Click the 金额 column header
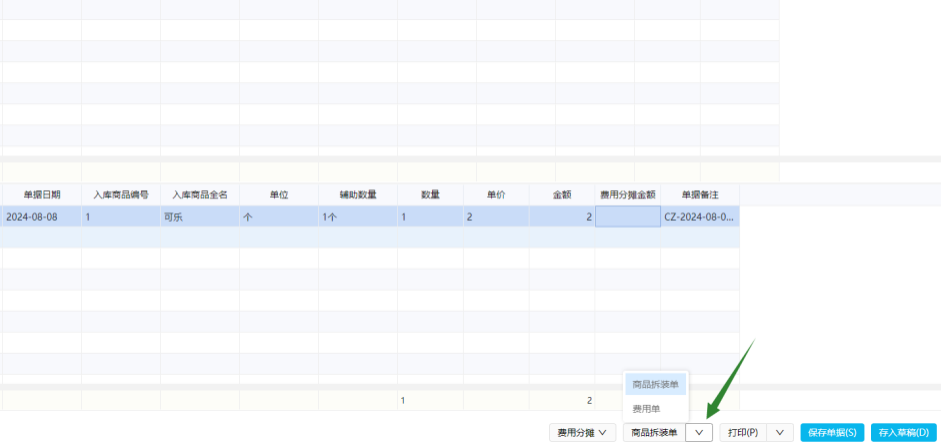 [x=562, y=194]
